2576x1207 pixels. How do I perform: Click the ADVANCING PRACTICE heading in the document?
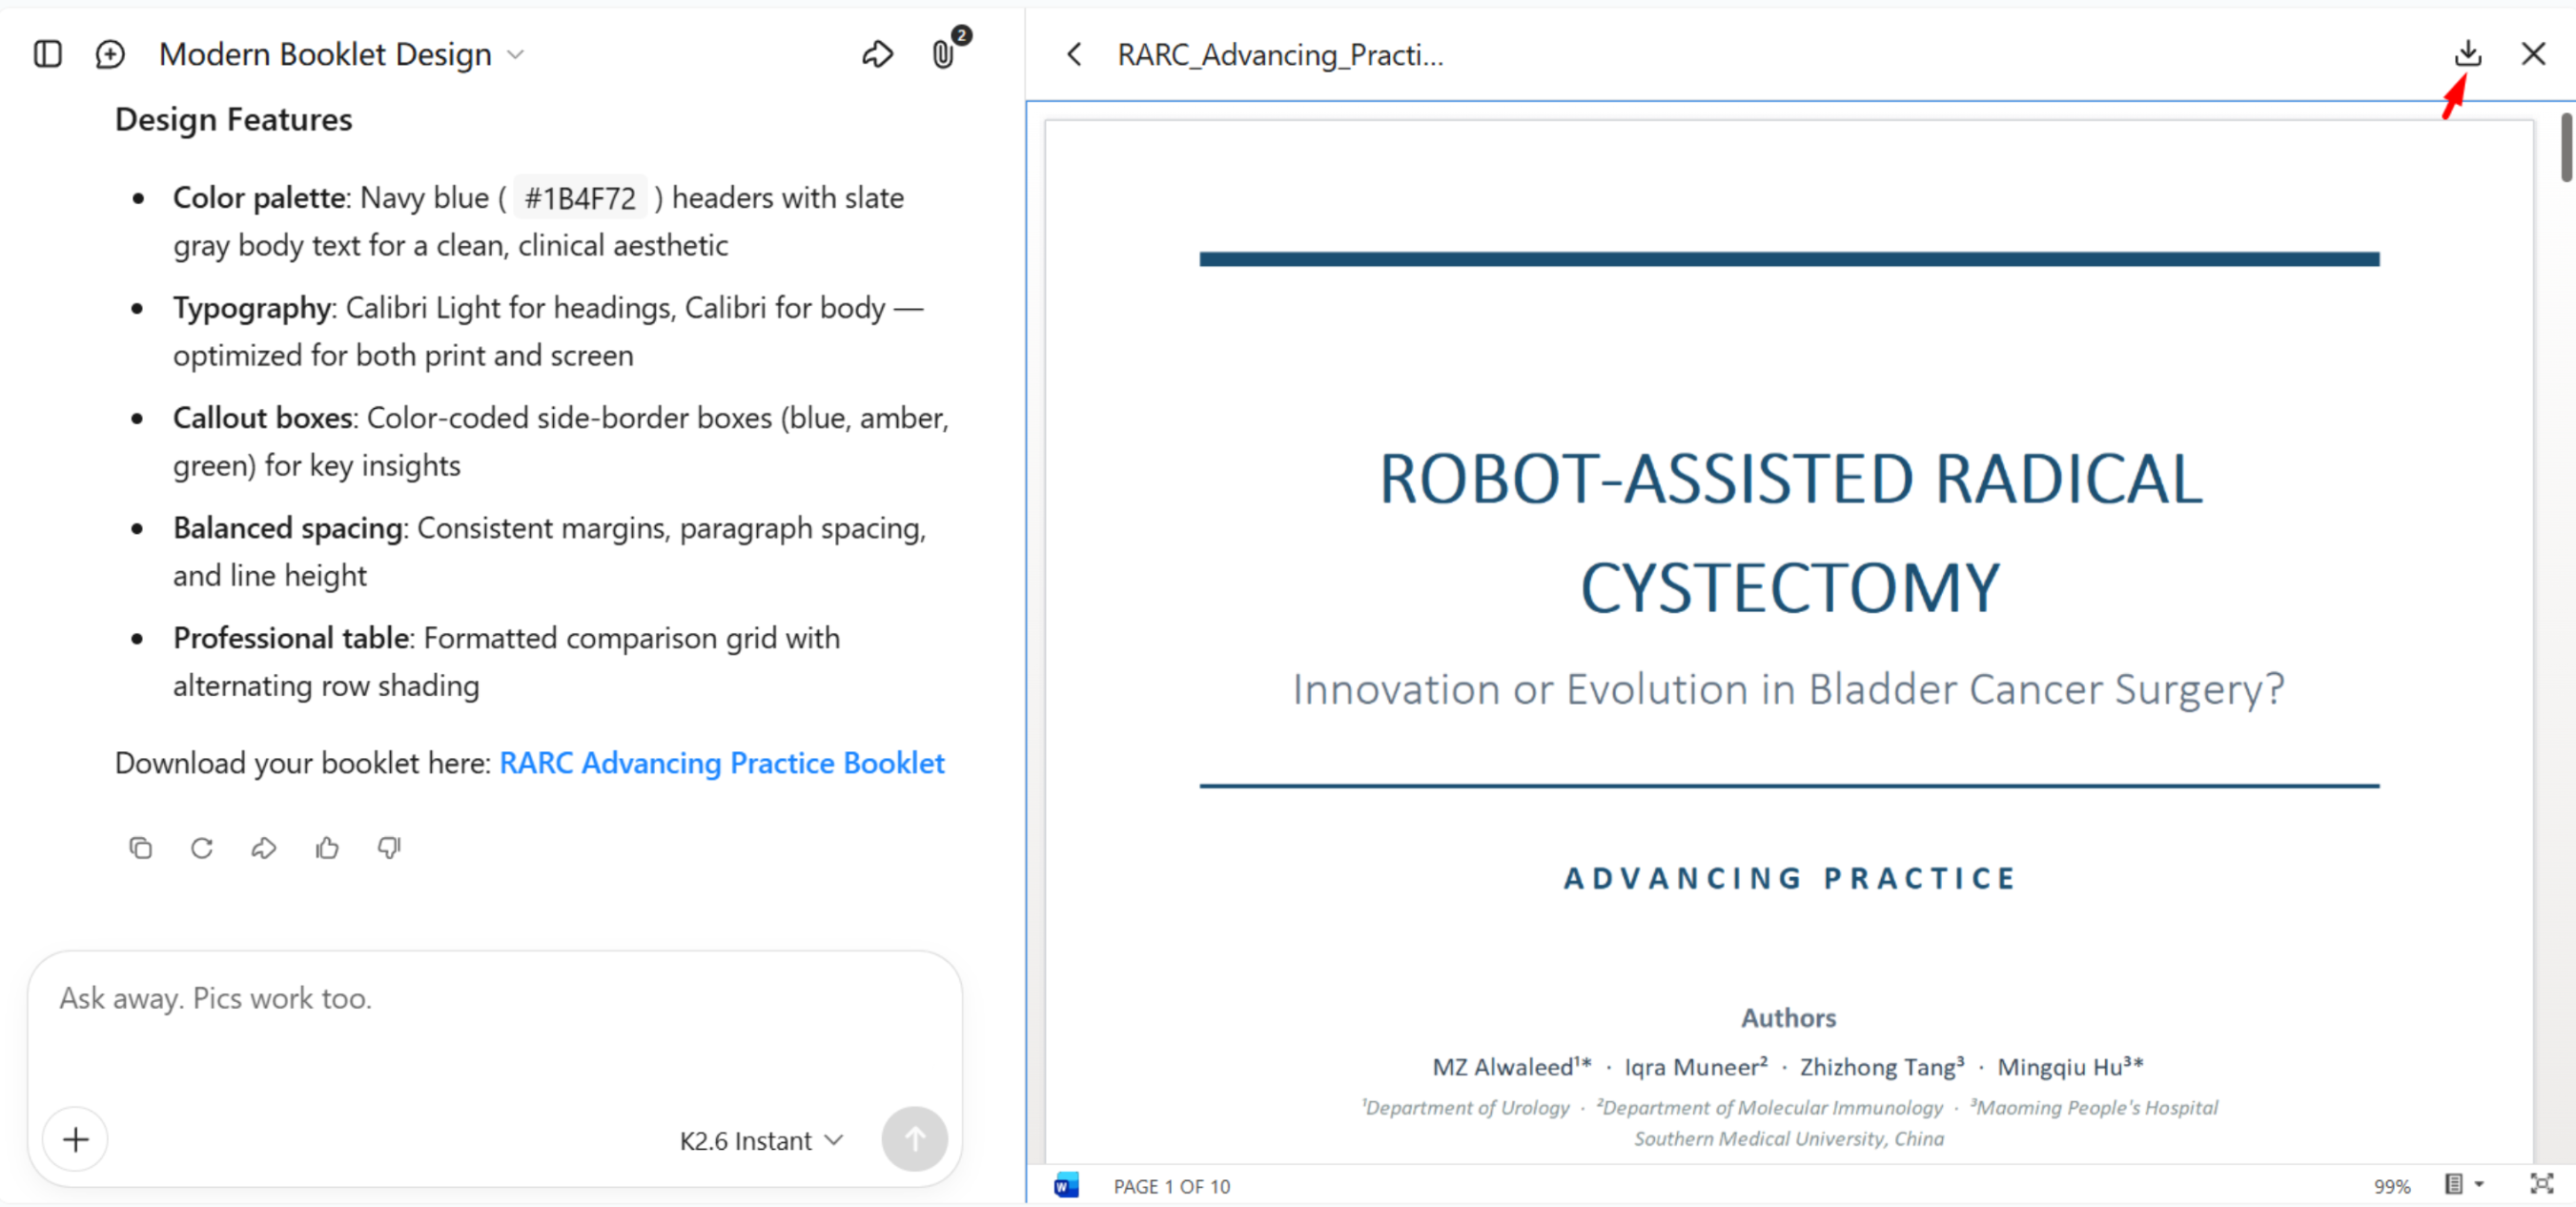click(x=1789, y=878)
